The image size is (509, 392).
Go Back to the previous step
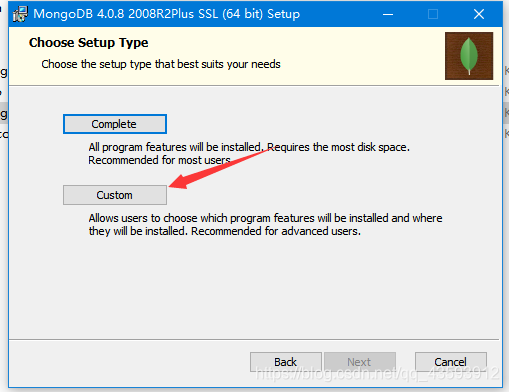(286, 362)
